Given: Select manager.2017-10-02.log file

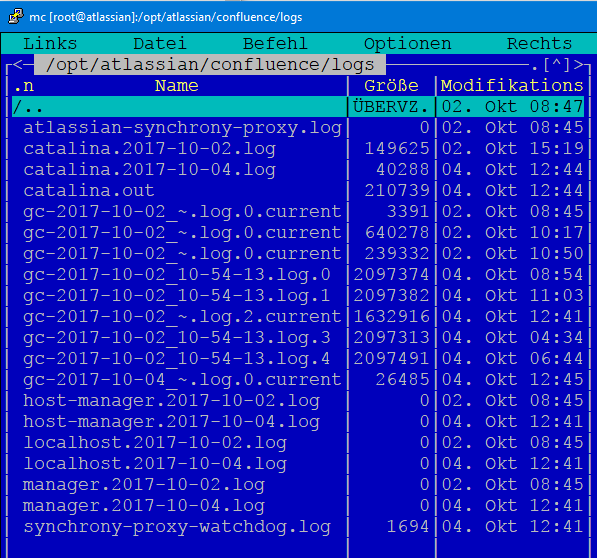Looking at the screenshot, I should click(x=144, y=485).
